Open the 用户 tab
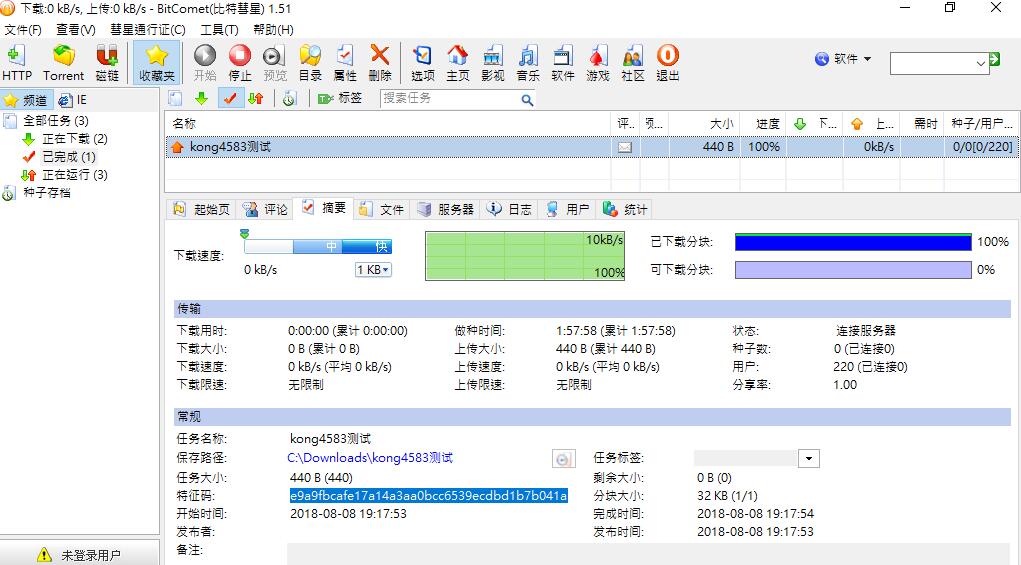The height and width of the screenshot is (565, 1021). tap(568, 210)
